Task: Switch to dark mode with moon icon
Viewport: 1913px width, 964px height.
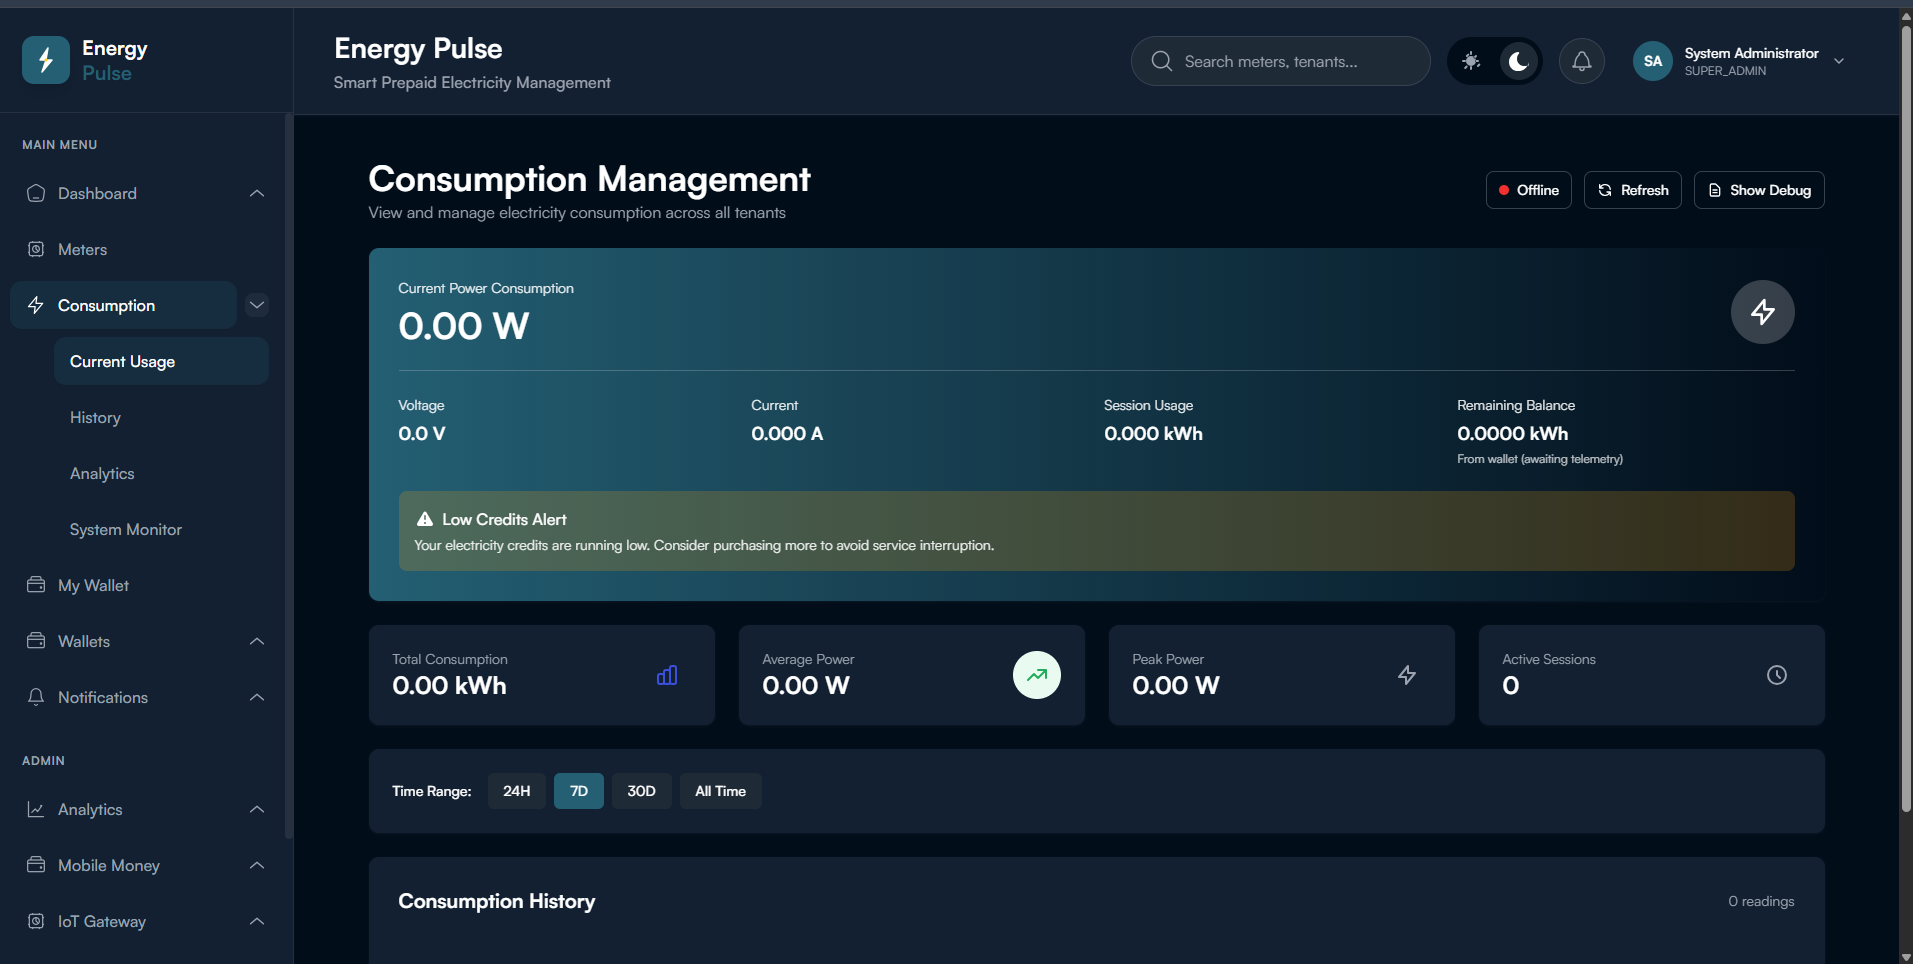Action: pos(1518,61)
